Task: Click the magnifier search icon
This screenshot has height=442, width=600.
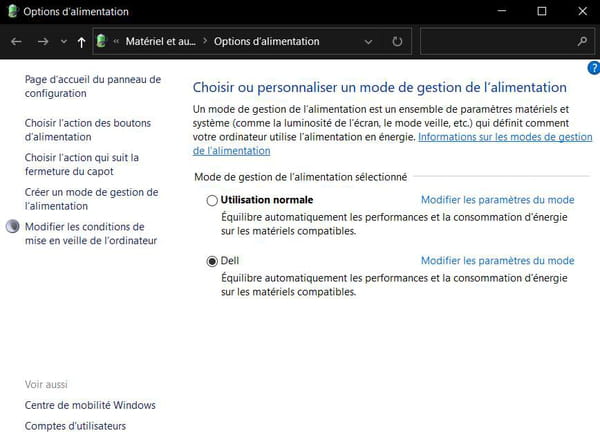Action: click(582, 41)
